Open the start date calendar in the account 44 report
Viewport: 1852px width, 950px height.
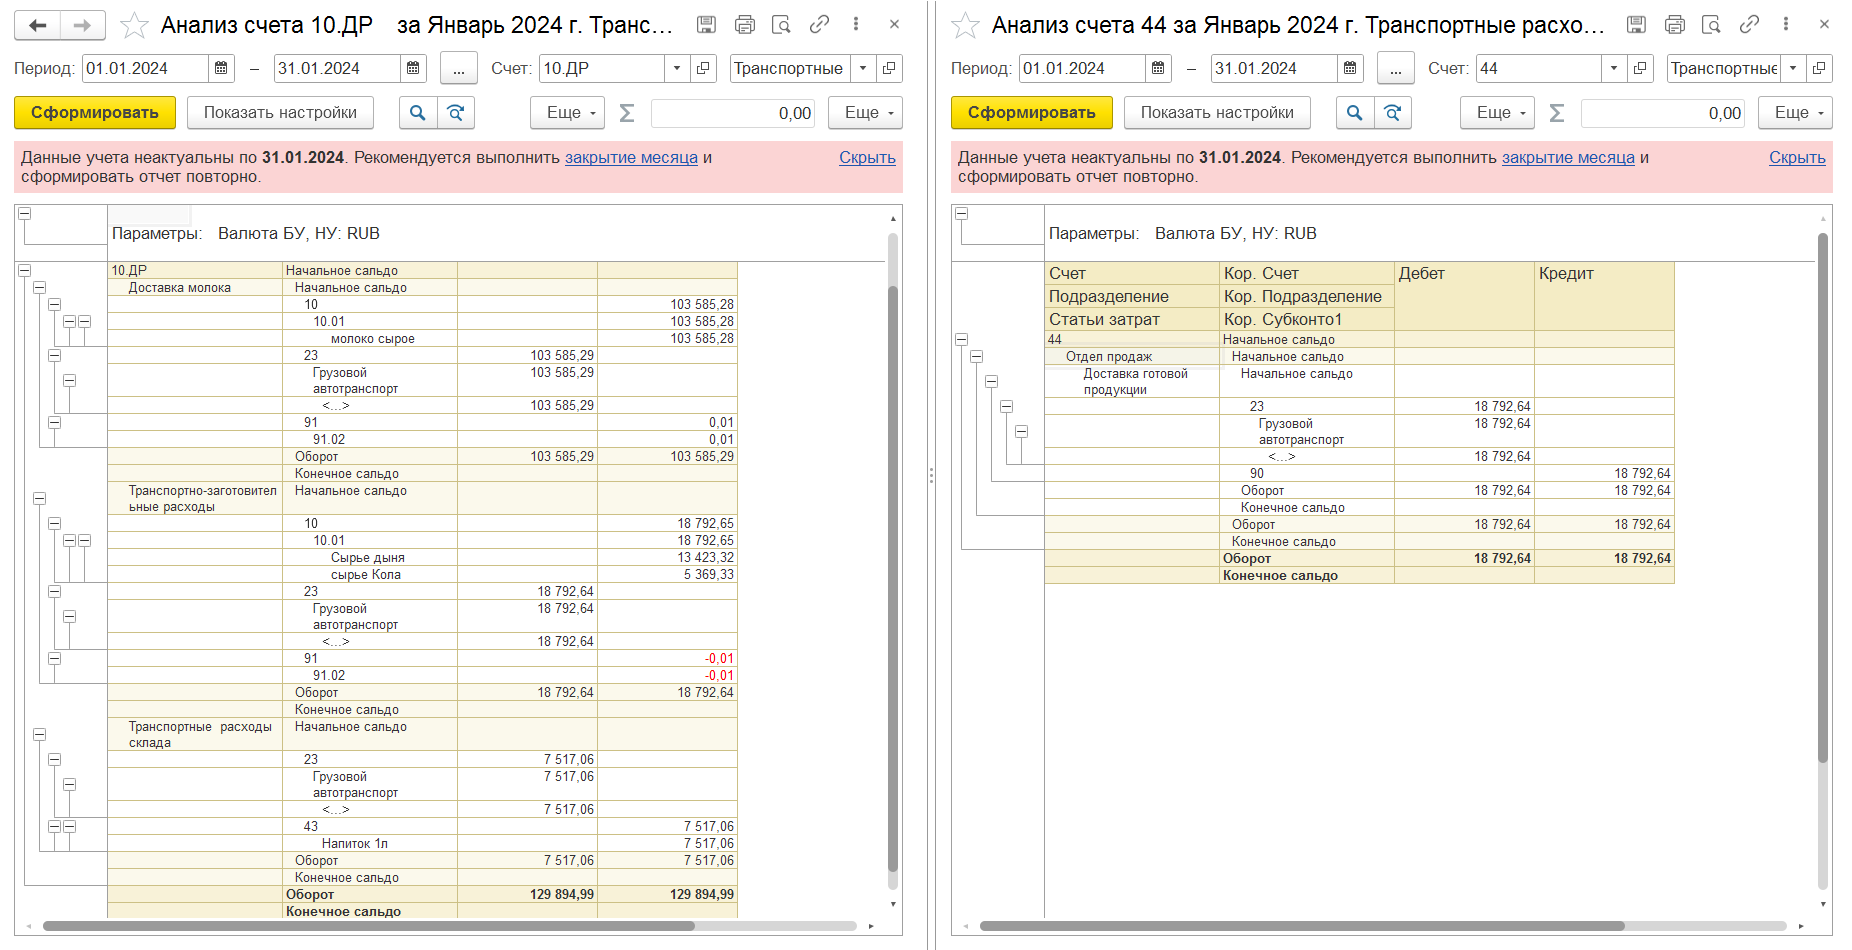(1159, 68)
